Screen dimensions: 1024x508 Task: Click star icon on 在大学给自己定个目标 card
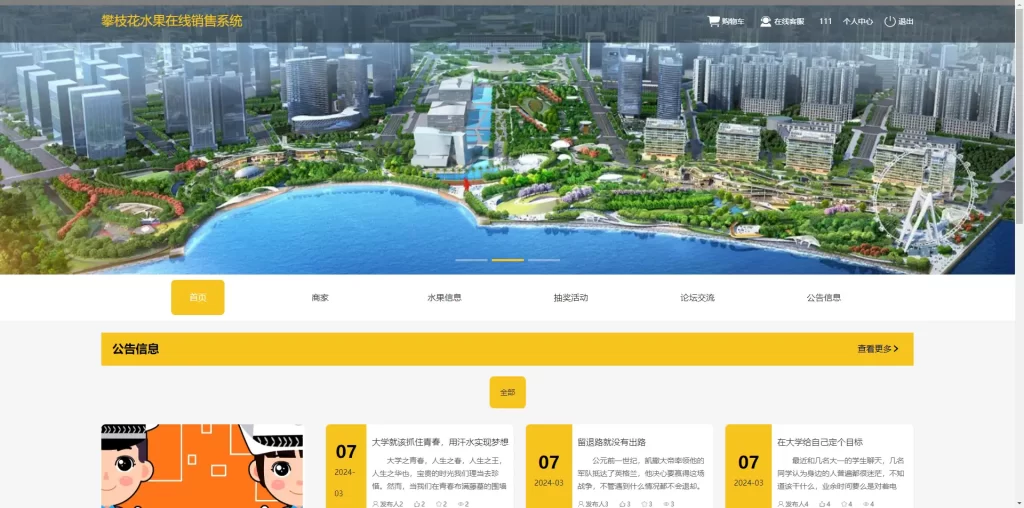coord(844,504)
